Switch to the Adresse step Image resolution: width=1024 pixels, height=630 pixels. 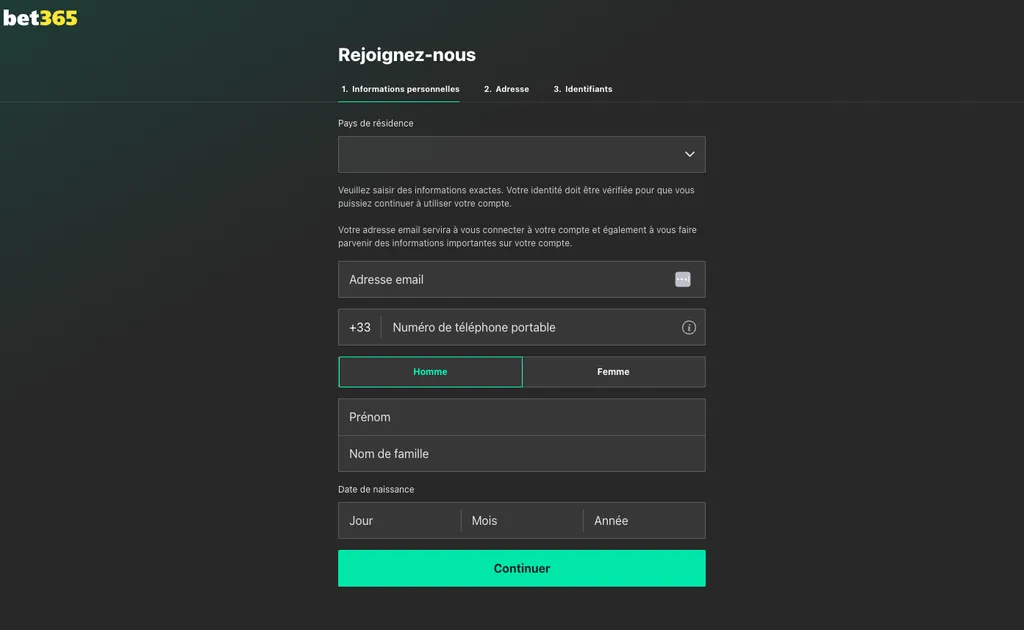coord(506,89)
